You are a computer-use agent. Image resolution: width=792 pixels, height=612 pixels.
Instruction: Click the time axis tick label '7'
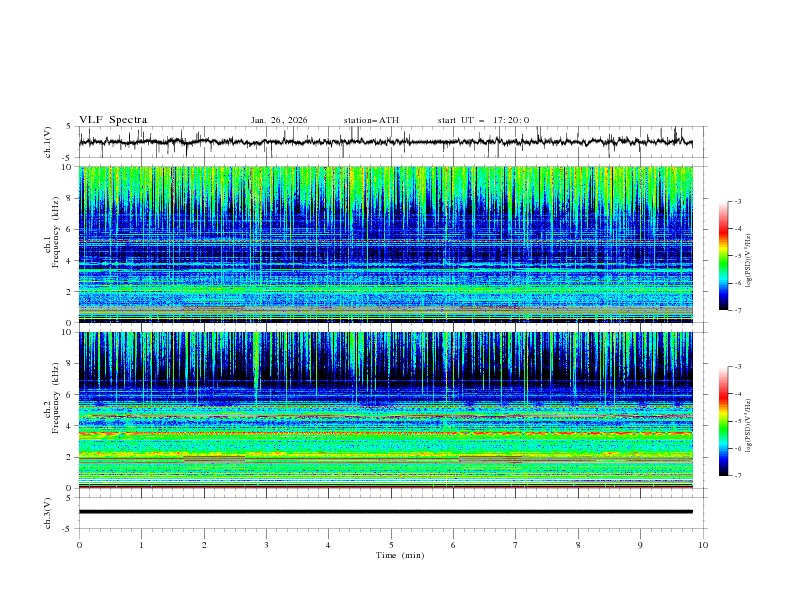pyautogui.click(x=516, y=545)
